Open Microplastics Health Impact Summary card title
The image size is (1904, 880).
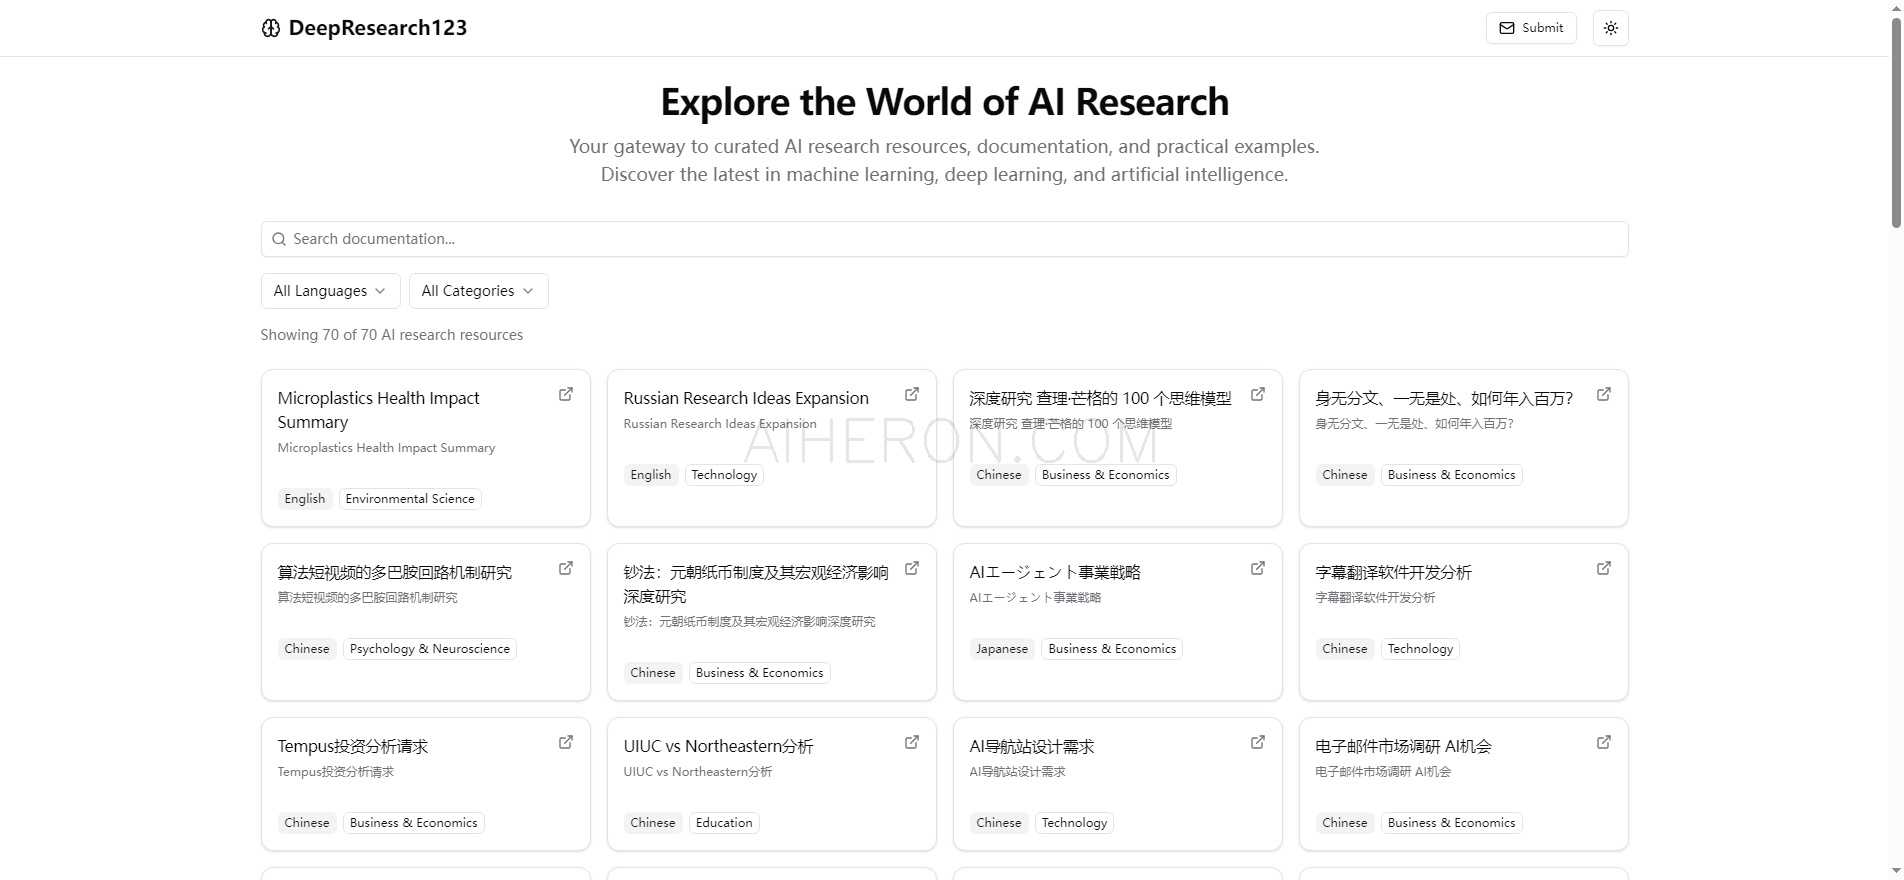pyautogui.click(x=378, y=410)
